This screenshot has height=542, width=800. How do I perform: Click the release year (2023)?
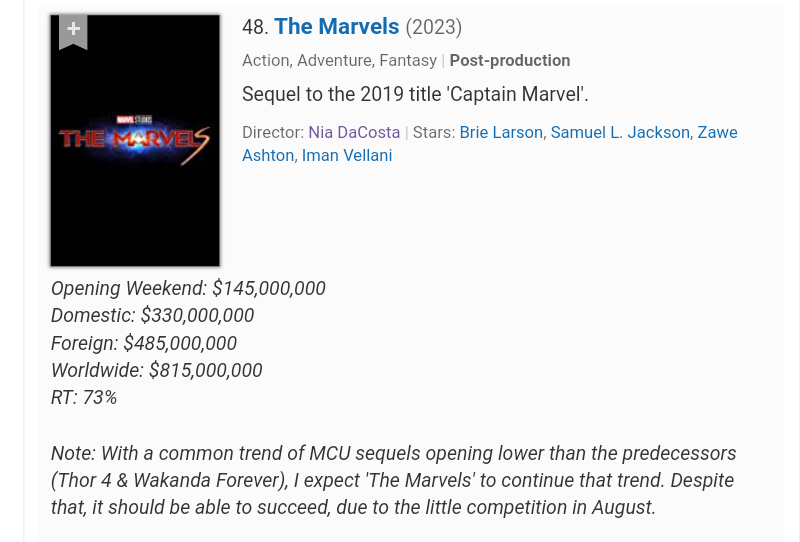coord(434,27)
